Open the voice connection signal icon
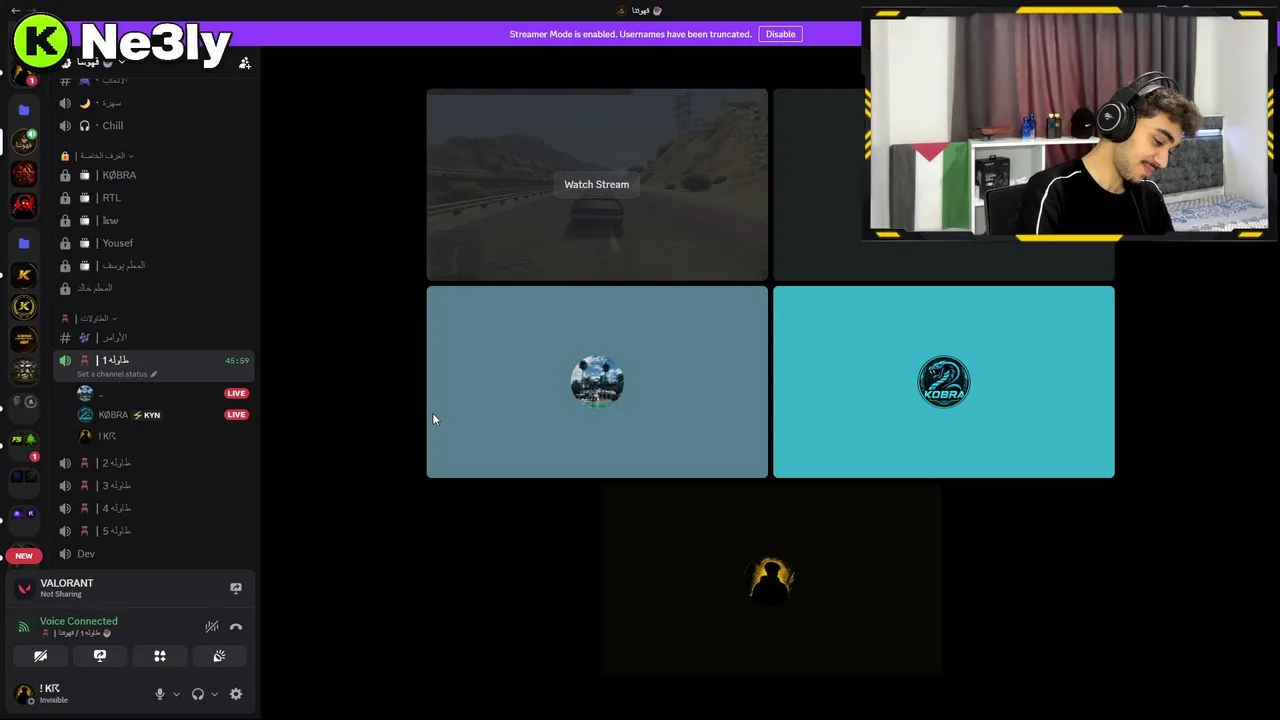 coord(24,627)
